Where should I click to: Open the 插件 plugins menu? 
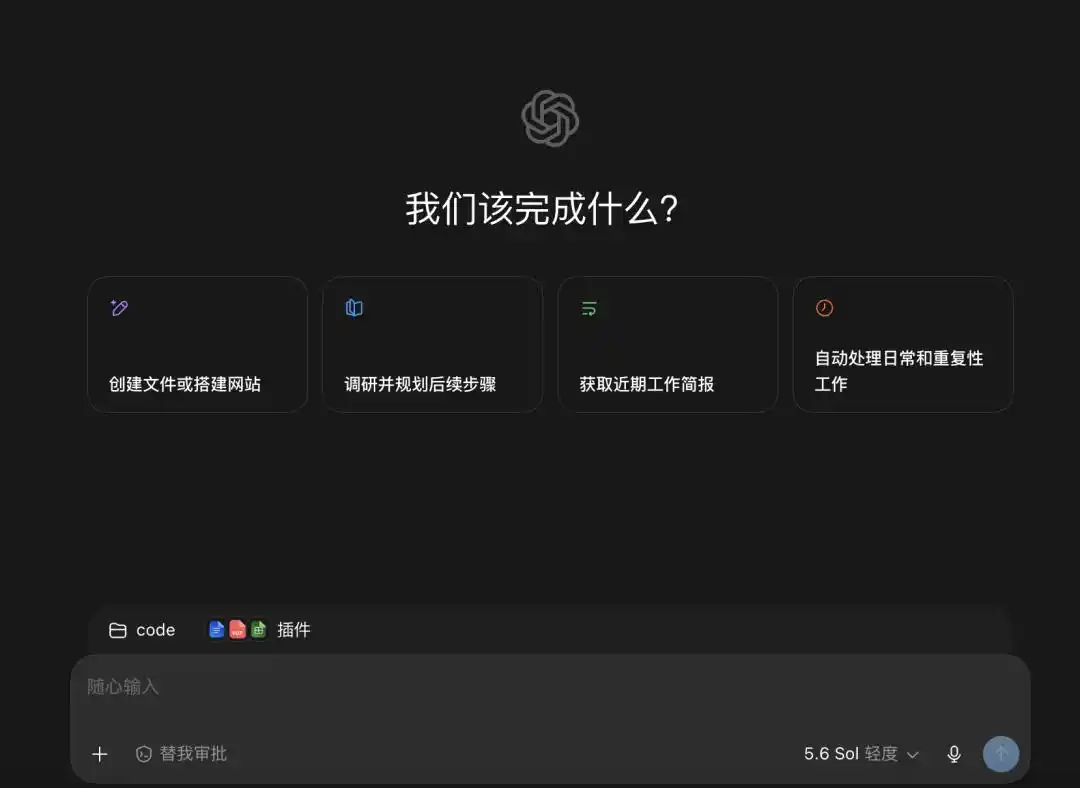(260, 630)
